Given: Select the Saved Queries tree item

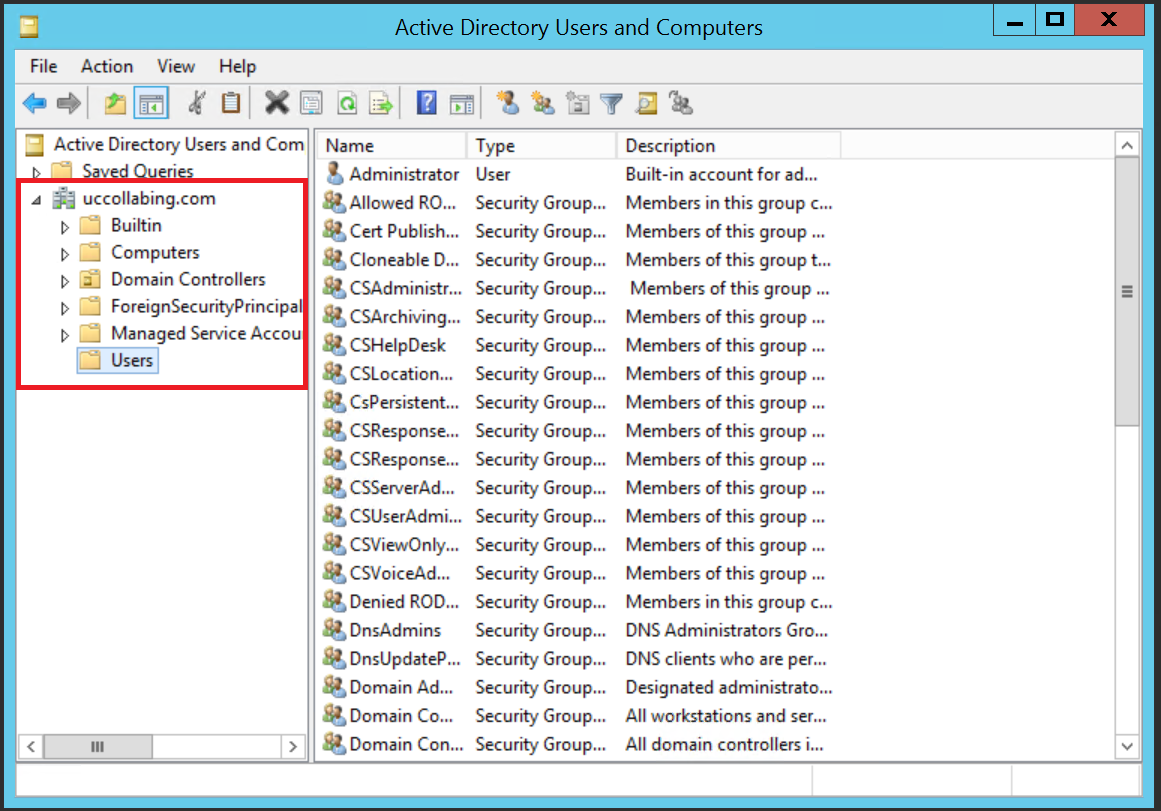Looking at the screenshot, I should point(138,171).
